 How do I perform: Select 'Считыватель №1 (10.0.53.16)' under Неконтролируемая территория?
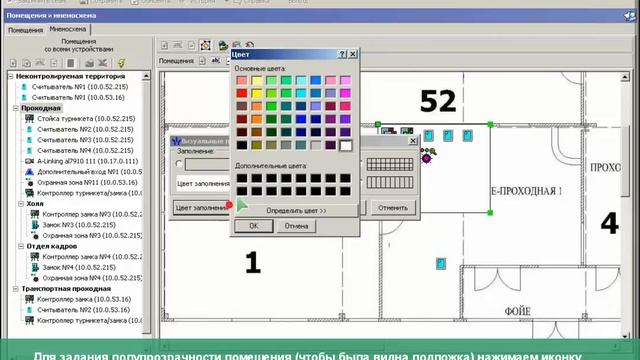(x=78, y=98)
